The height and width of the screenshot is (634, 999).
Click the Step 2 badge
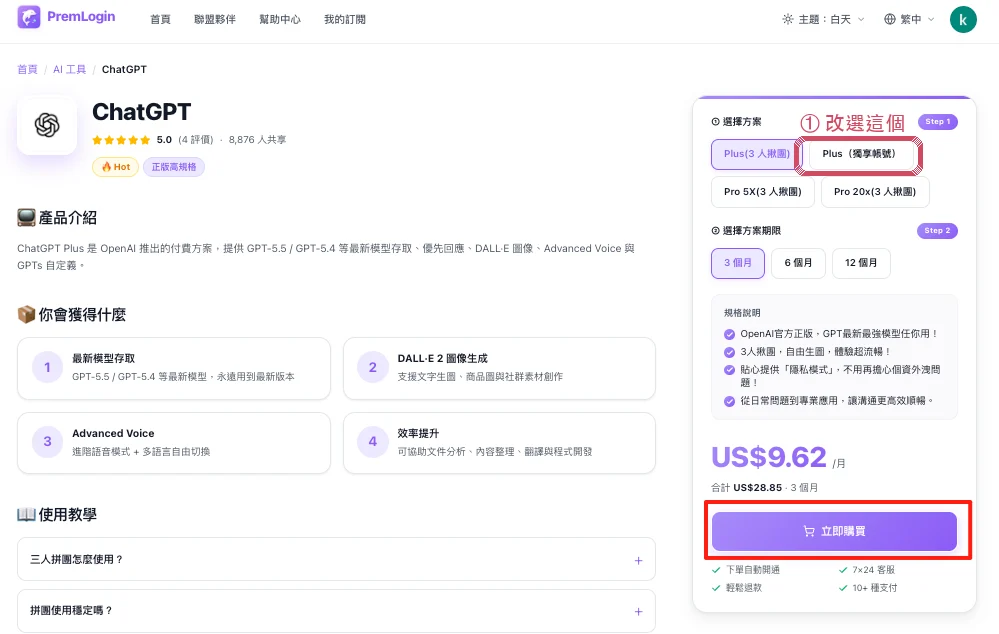(x=937, y=231)
